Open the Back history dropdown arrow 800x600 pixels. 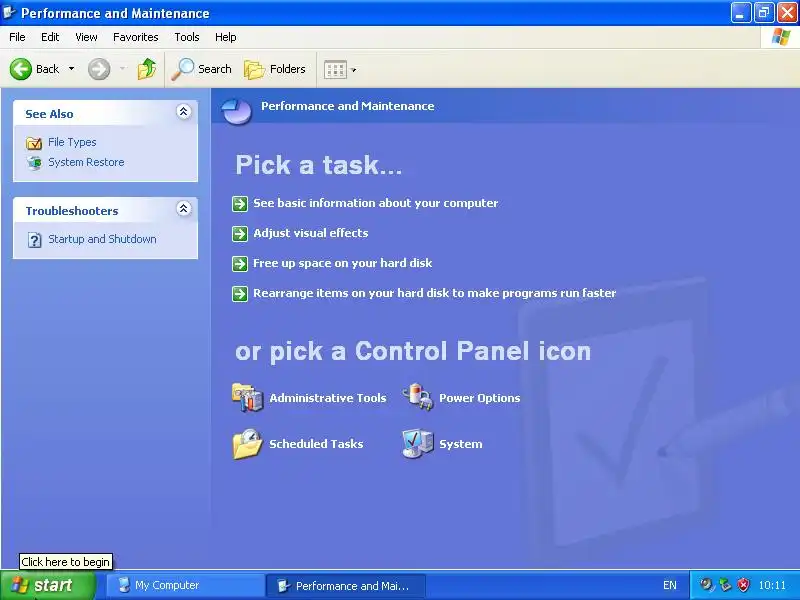[x=71, y=69]
